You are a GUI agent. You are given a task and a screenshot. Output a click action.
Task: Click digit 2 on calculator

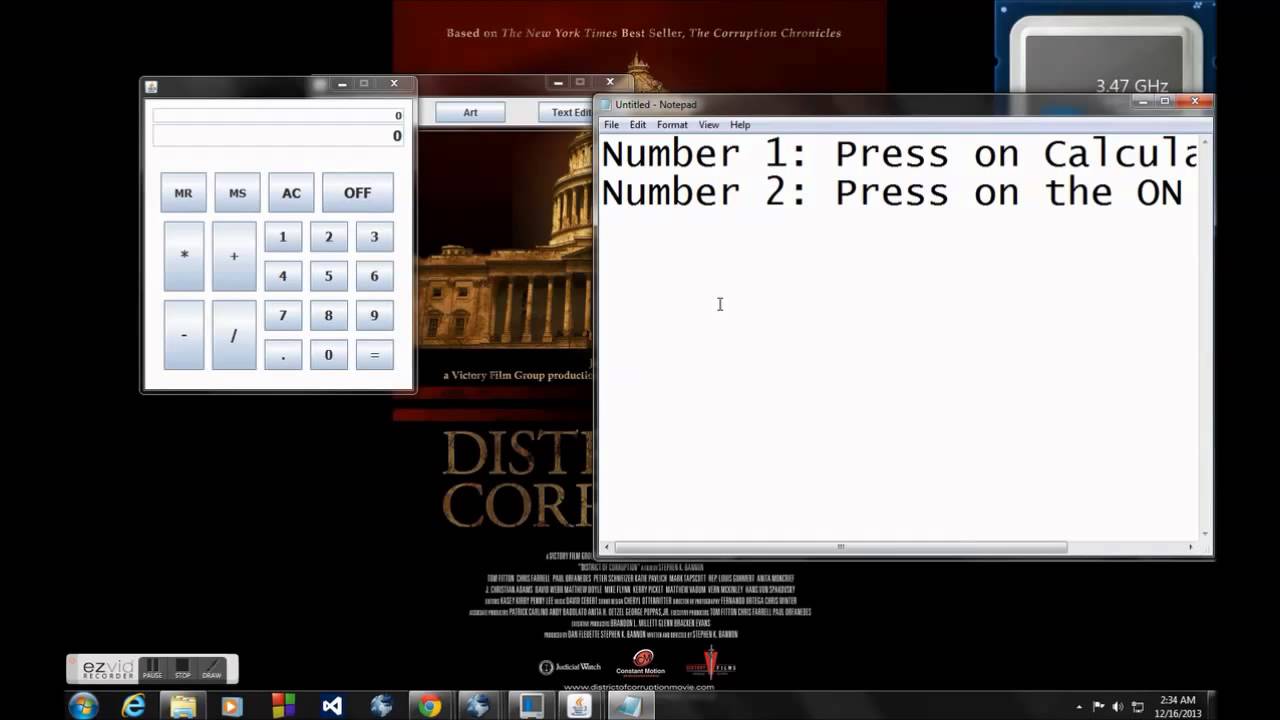[329, 237]
